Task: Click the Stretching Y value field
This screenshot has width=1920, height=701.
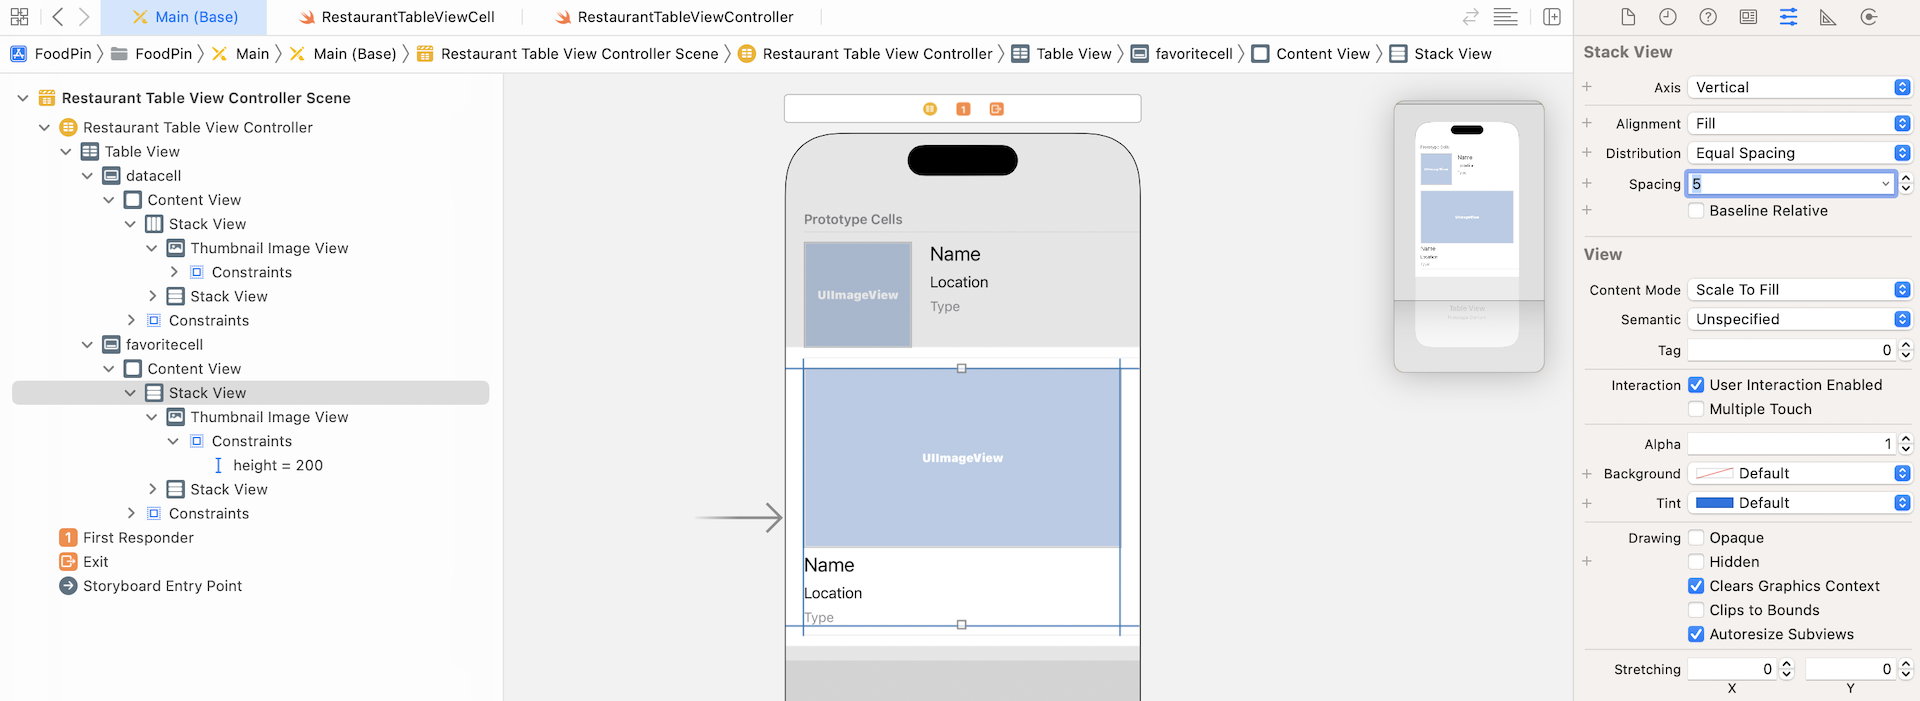Action: click(x=1851, y=669)
